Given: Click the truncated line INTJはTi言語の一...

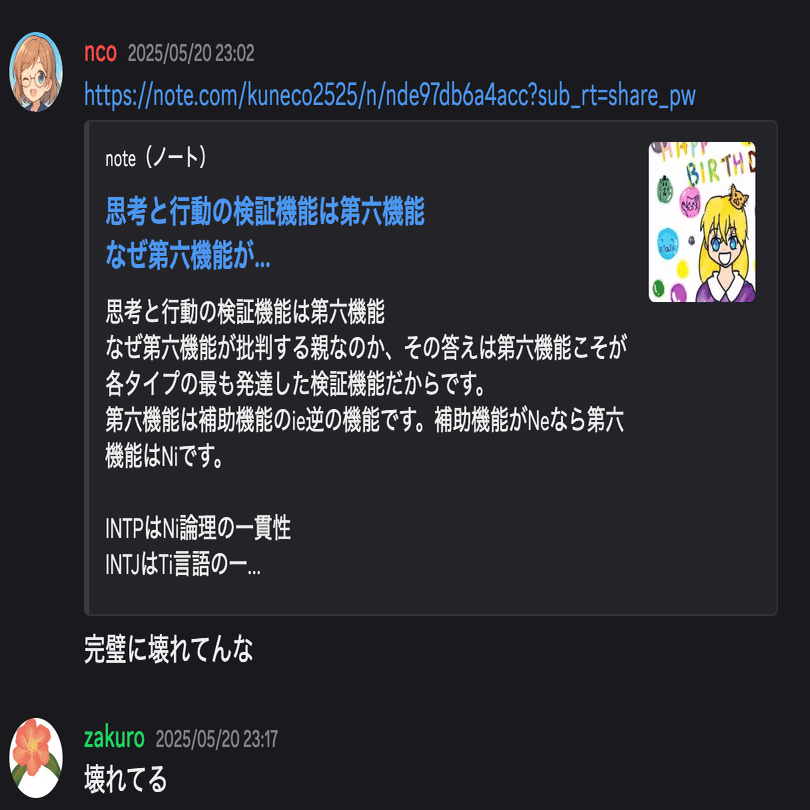Looking at the screenshot, I should pyautogui.click(x=183, y=564).
